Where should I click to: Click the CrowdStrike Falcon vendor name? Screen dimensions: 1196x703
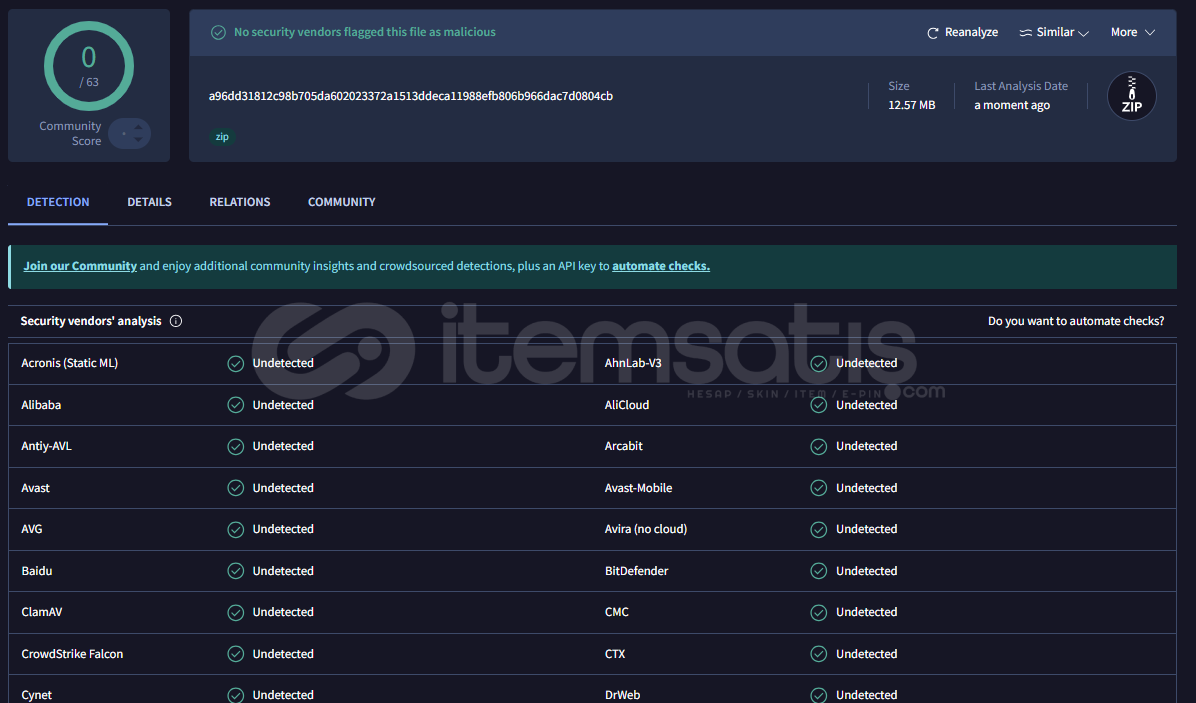point(72,654)
